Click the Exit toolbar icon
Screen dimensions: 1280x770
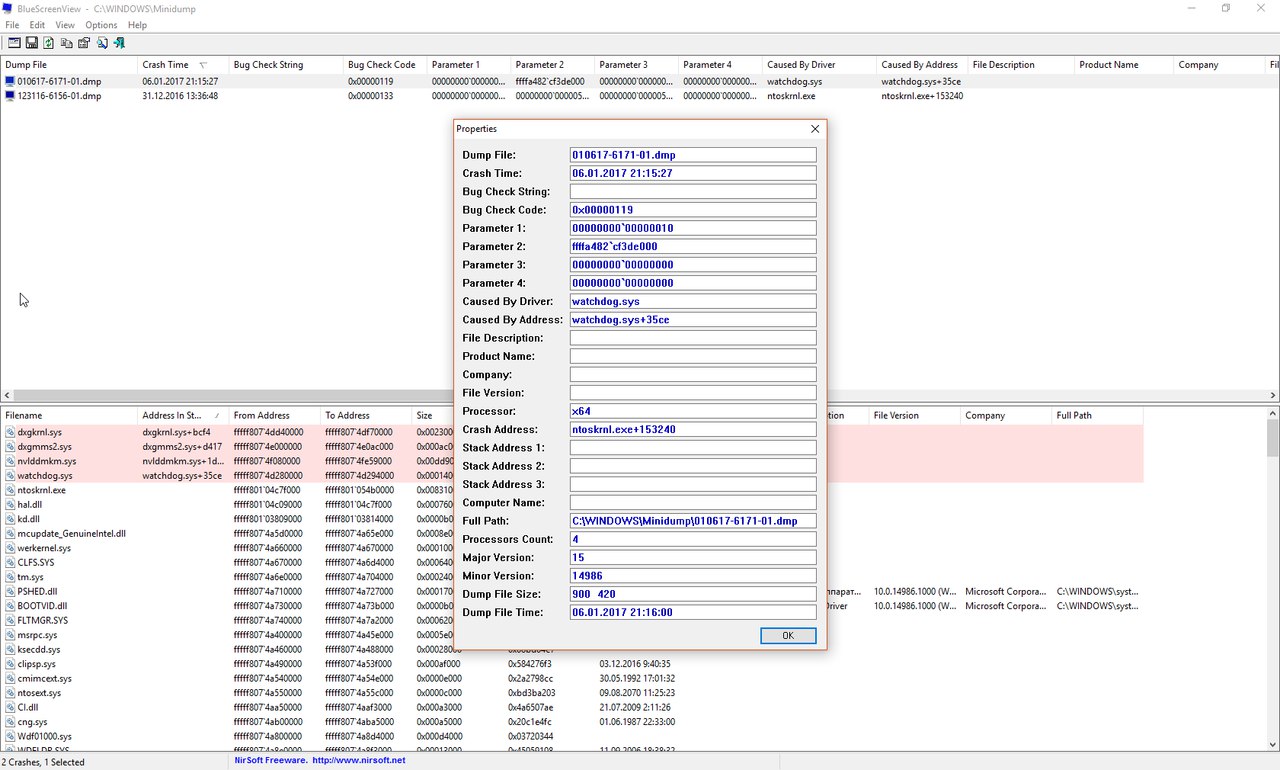(119, 43)
